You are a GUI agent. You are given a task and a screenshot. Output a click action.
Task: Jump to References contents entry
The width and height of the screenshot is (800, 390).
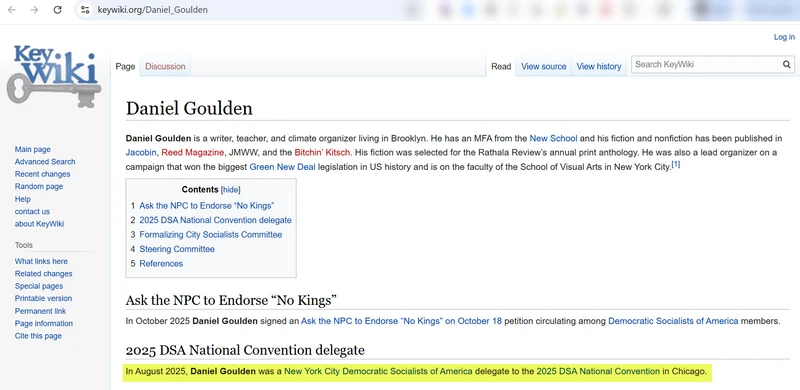pos(161,263)
